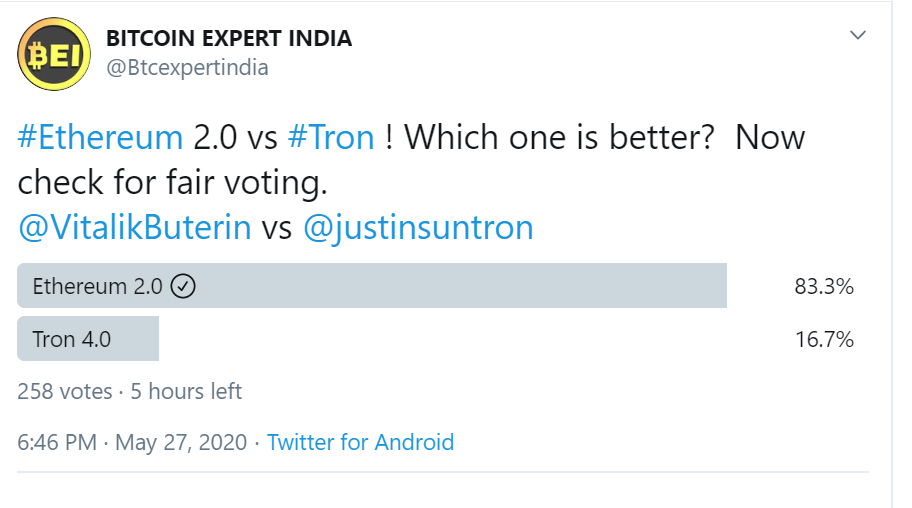
Task: Open the 6:46 PM May 27, 2020 timestamp
Action: (x=132, y=443)
